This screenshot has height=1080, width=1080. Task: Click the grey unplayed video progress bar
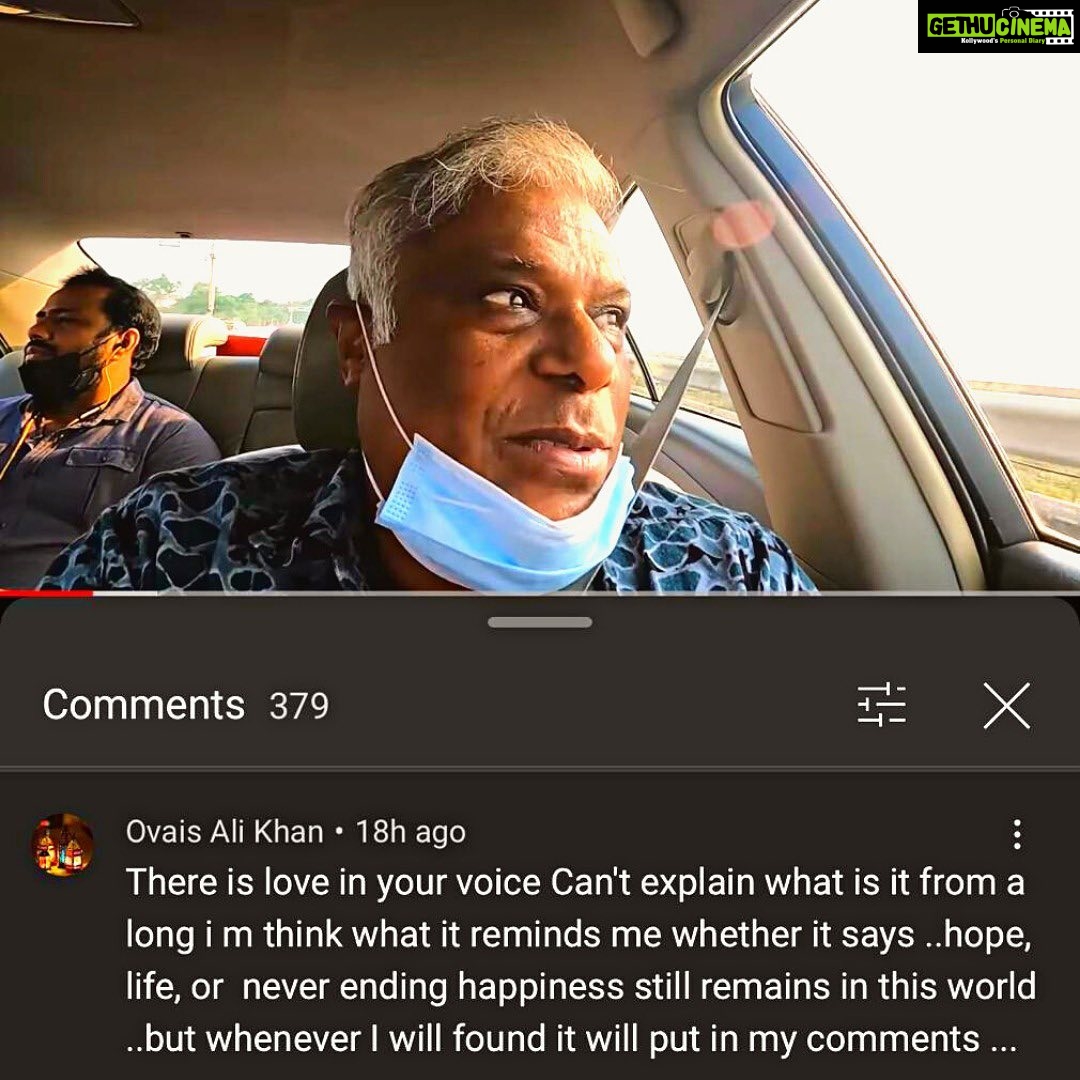585,593
